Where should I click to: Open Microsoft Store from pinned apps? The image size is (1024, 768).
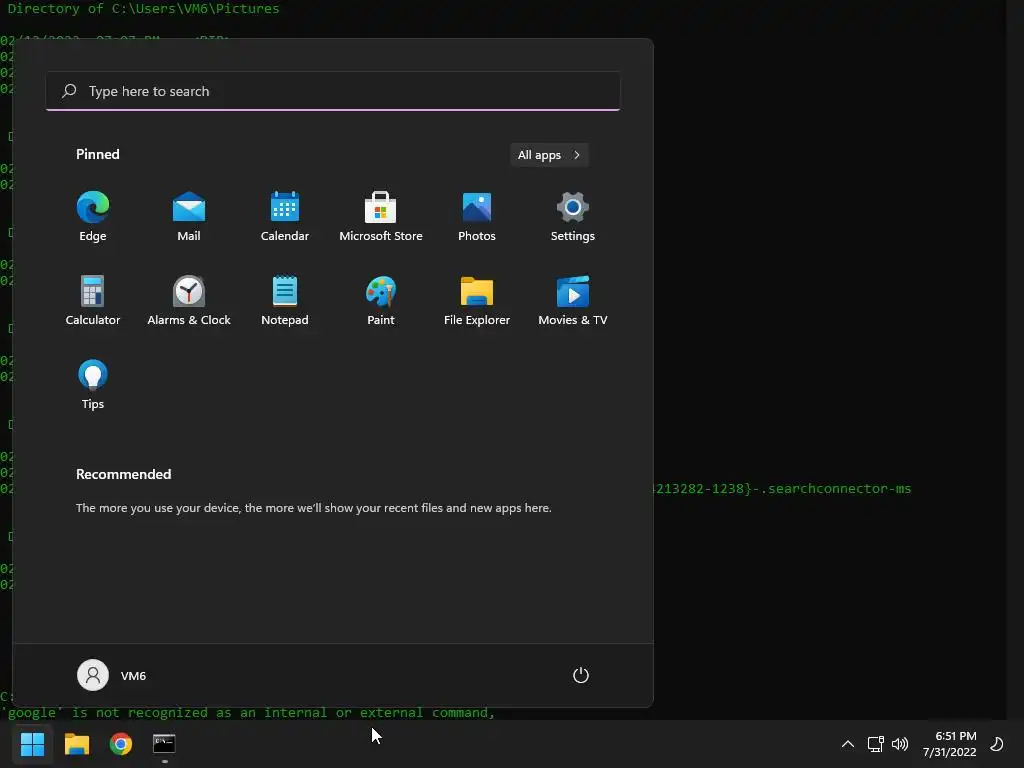(x=381, y=217)
